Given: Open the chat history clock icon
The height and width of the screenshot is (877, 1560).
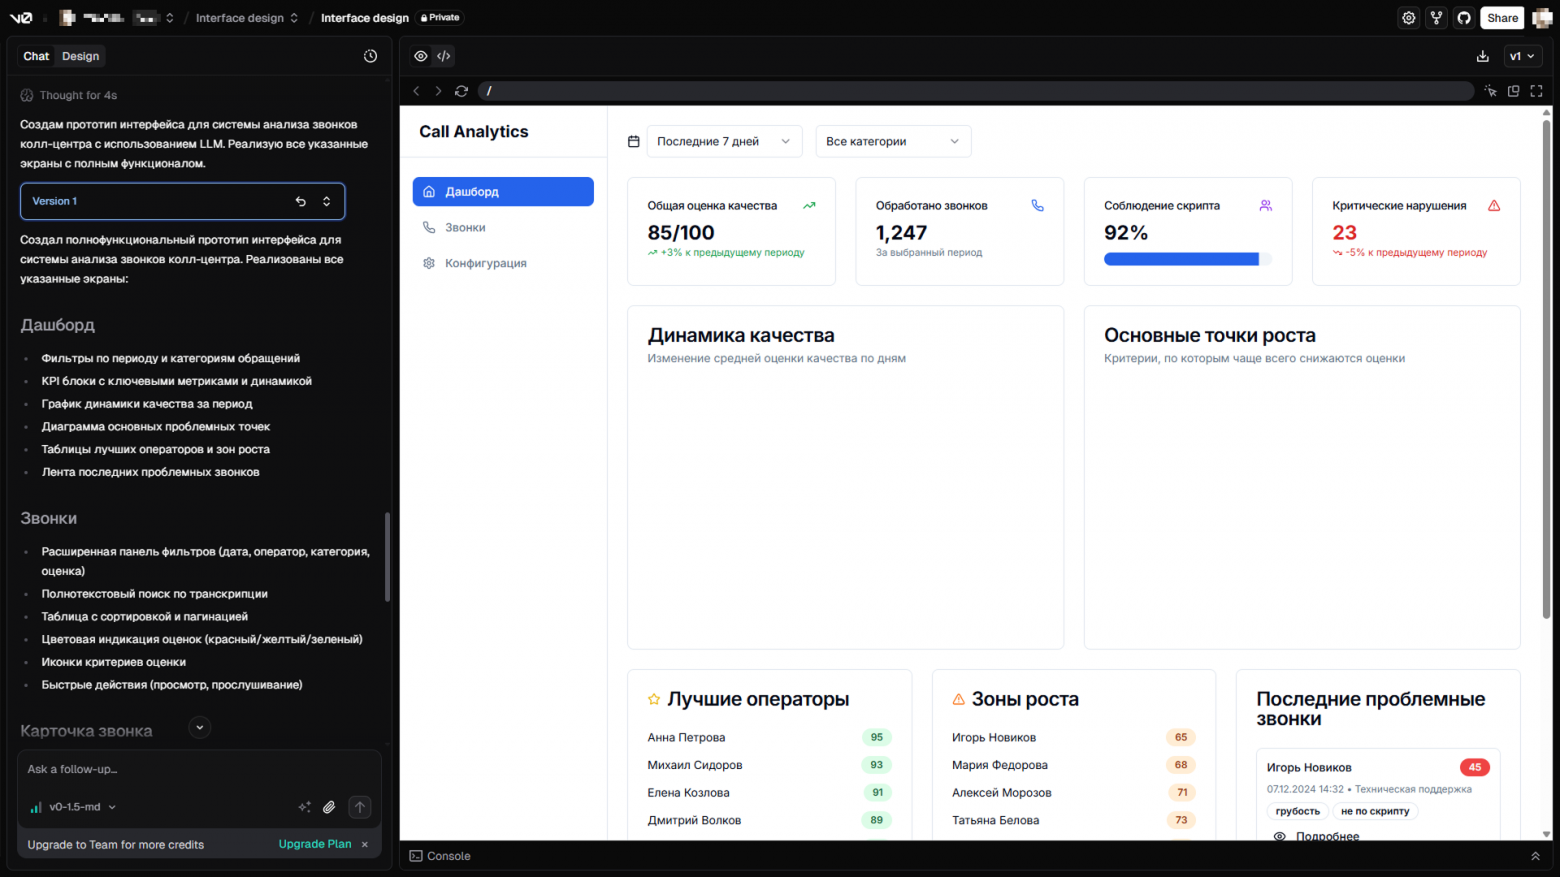Looking at the screenshot, I should pyautogui.click(x=370, y=56).
